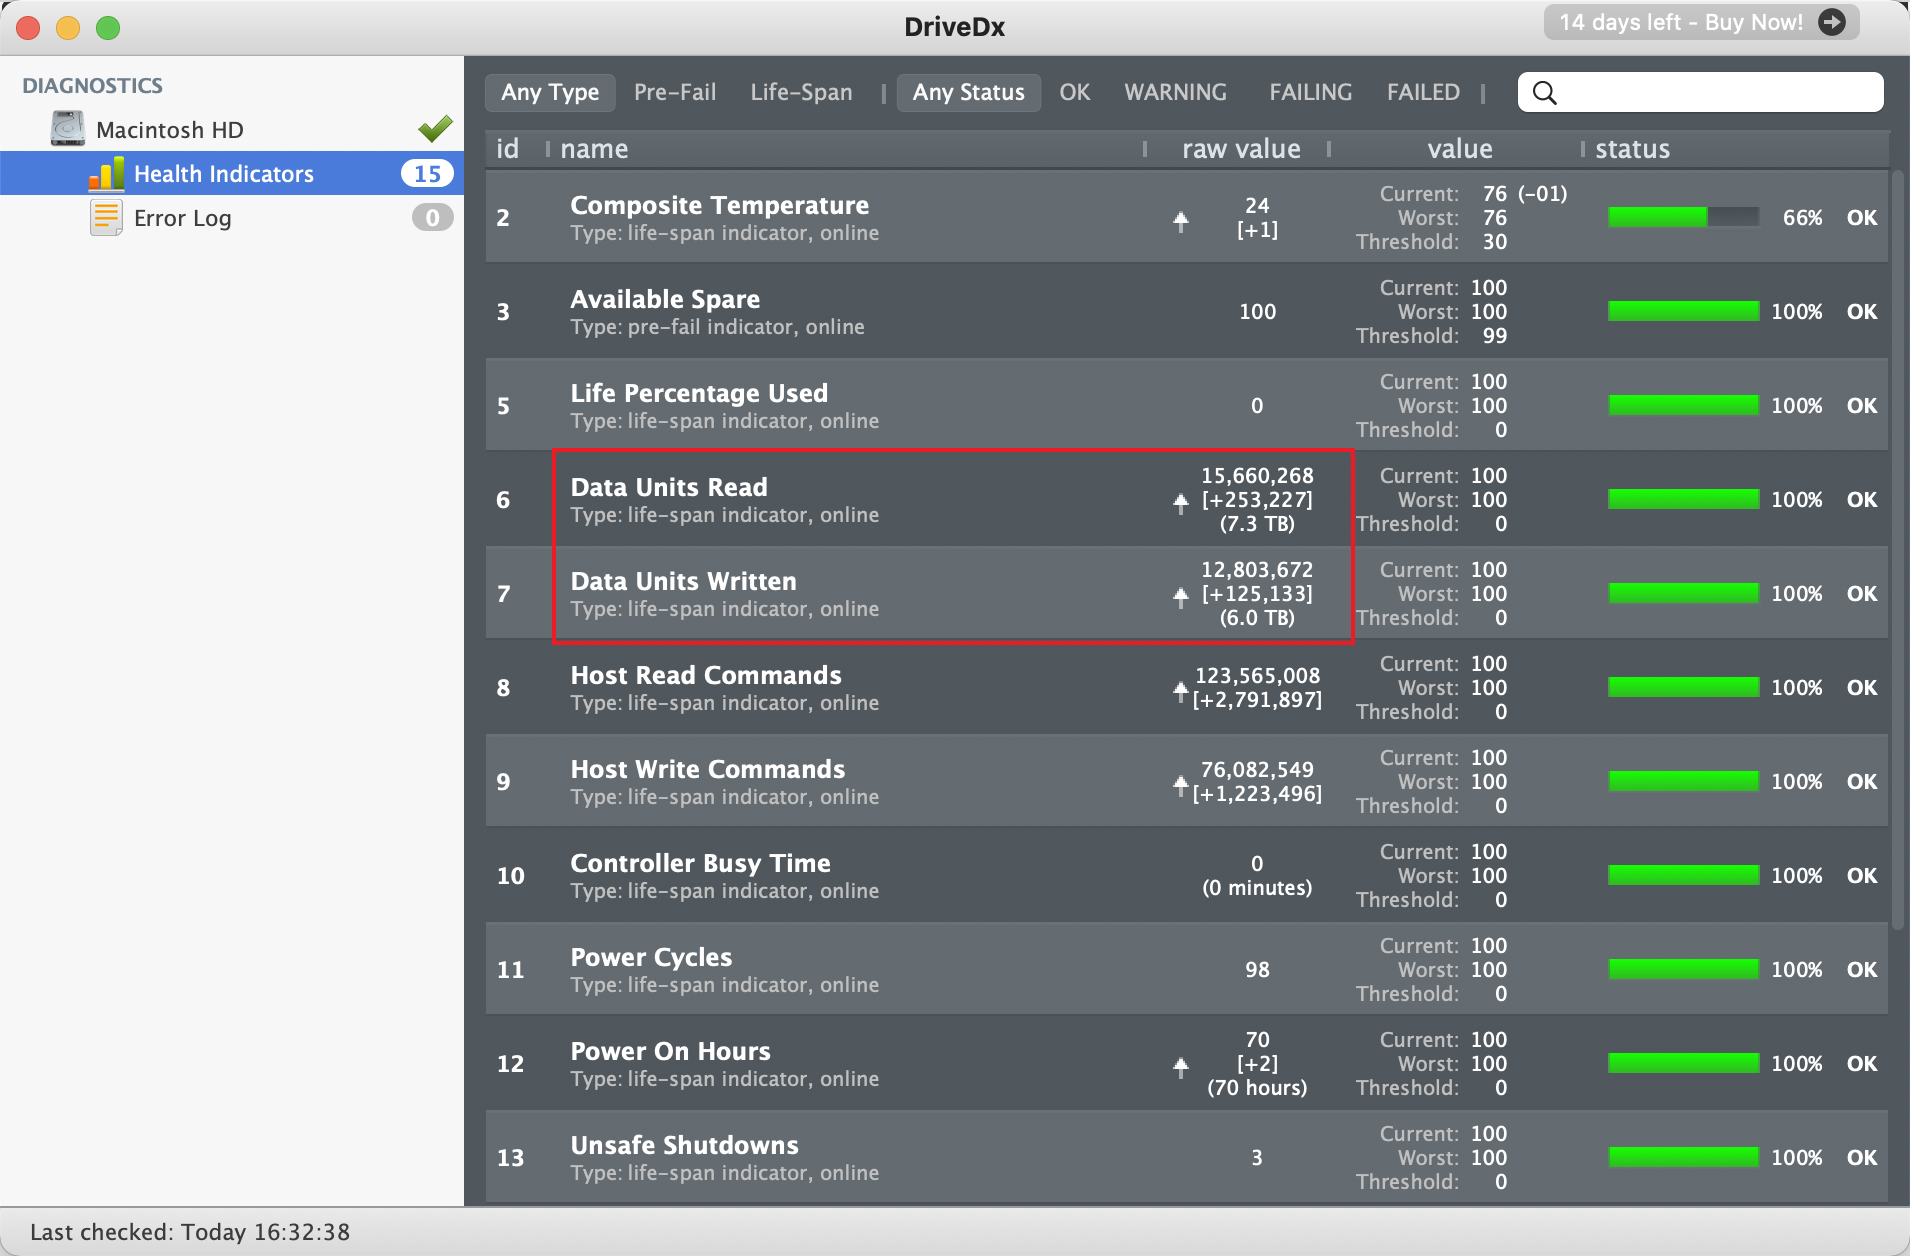Screen dimensions: 1910x1256
Task: Select the FAILING status filter
Action: pos(1310,93)
